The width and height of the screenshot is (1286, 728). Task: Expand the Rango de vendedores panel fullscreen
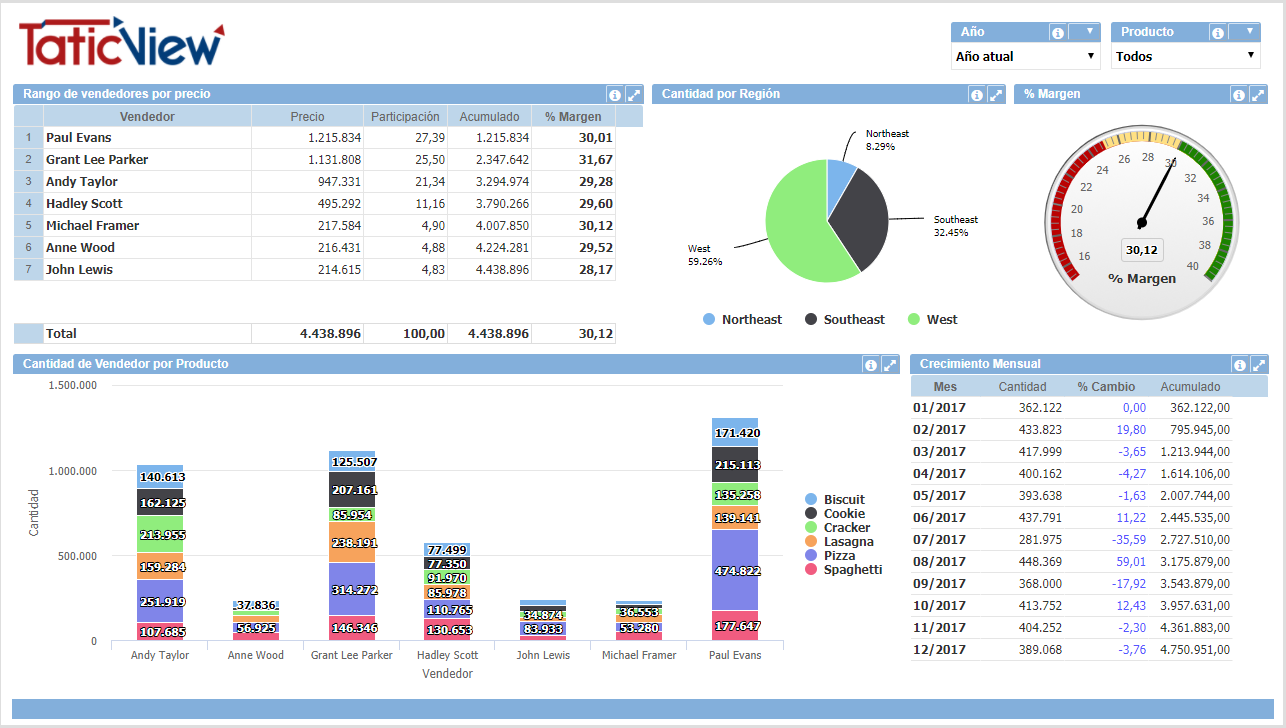point(634,95)
